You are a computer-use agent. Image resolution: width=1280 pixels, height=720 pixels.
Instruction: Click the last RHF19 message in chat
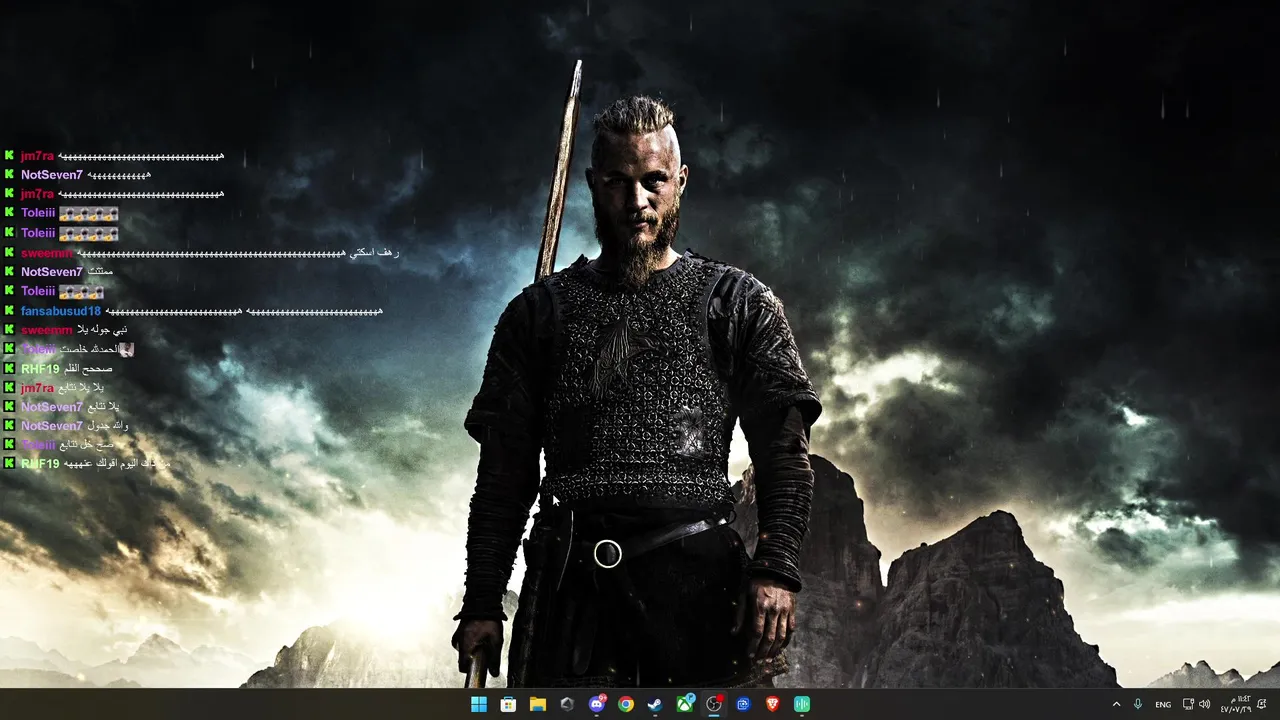click(x=117, y=464)
